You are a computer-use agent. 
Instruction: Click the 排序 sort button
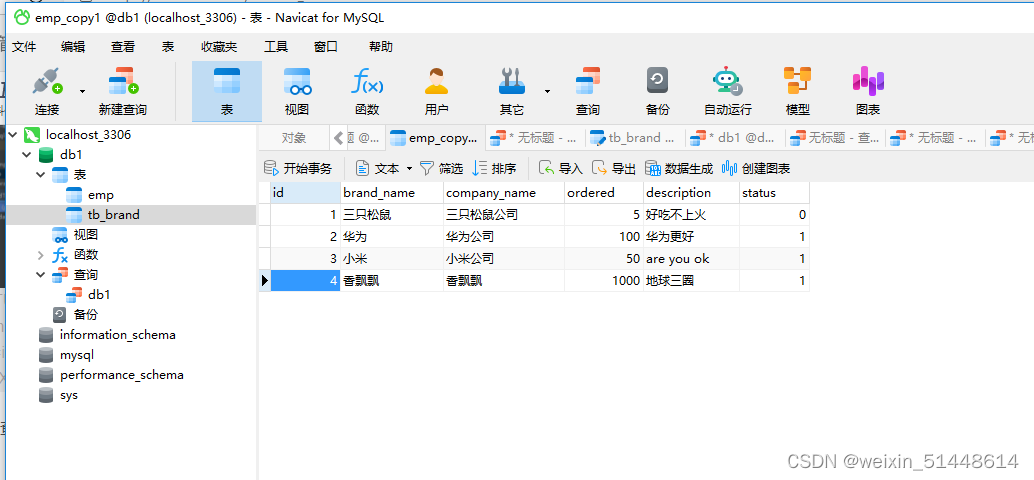click(x=495, y=168)
